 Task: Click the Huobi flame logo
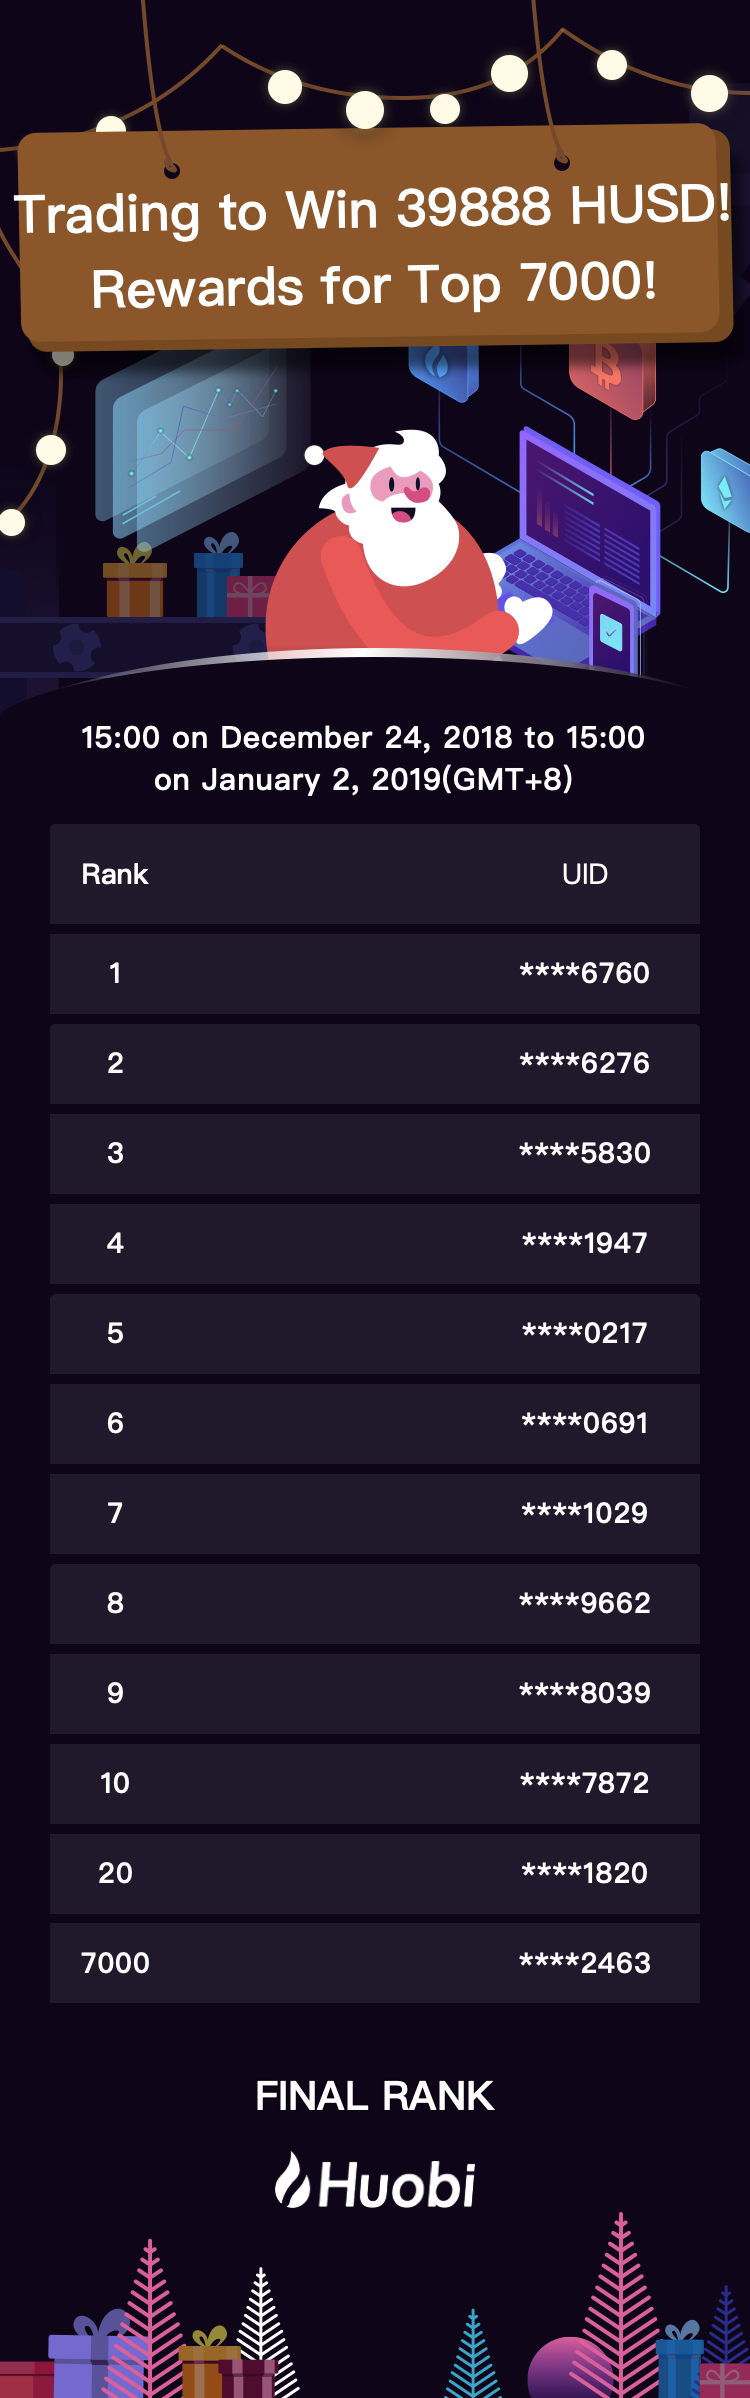293,2180
